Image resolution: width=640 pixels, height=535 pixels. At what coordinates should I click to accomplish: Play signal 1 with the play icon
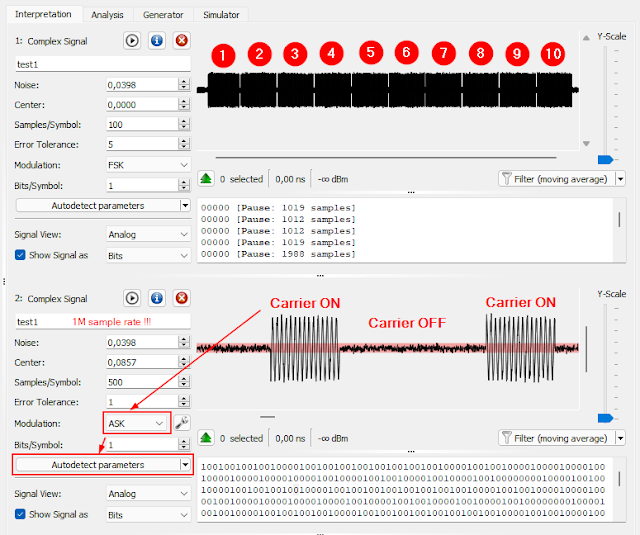(132, 41)
